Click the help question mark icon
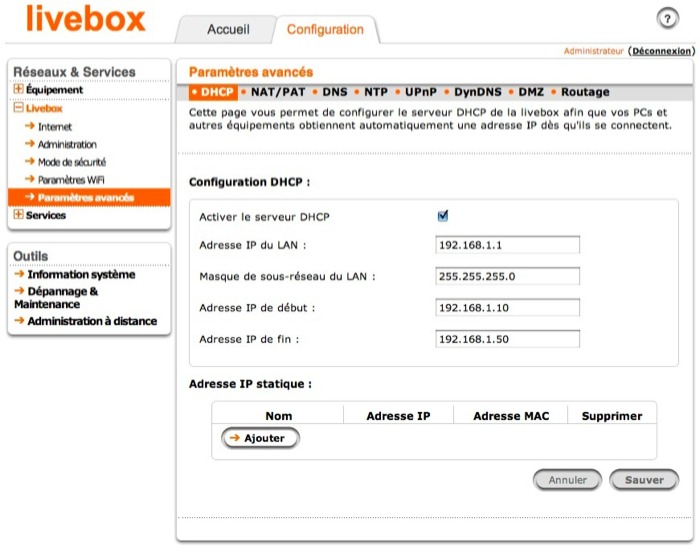This screenshot has width=700, height=548. [668, 20]
